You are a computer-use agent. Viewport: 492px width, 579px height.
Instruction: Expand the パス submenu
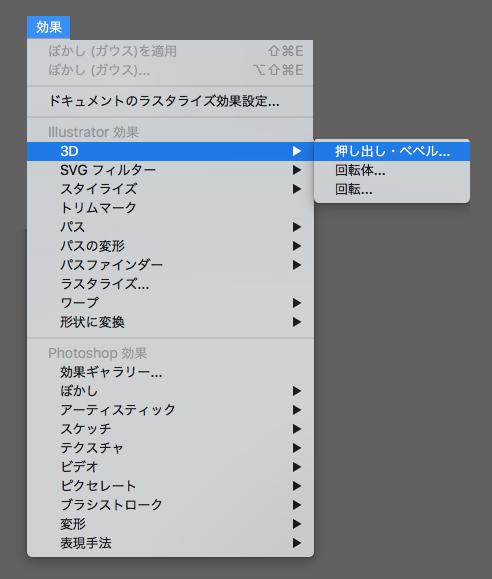click(x=170, y=227)
